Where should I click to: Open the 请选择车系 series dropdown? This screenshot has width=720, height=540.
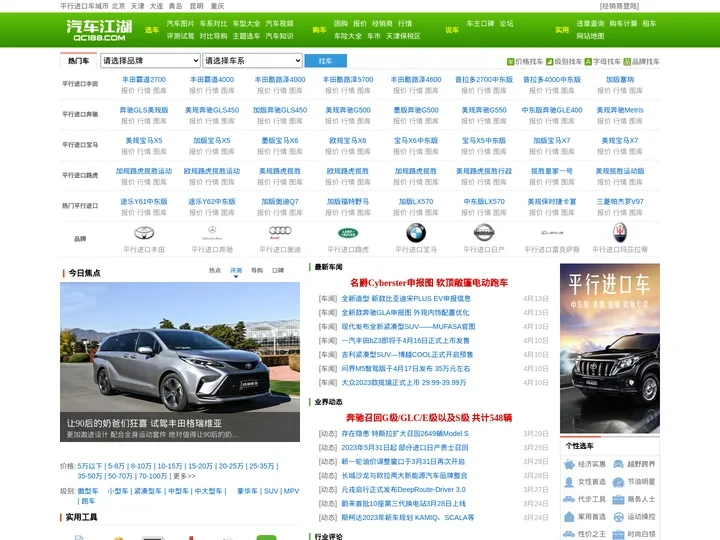coord(252,61)
